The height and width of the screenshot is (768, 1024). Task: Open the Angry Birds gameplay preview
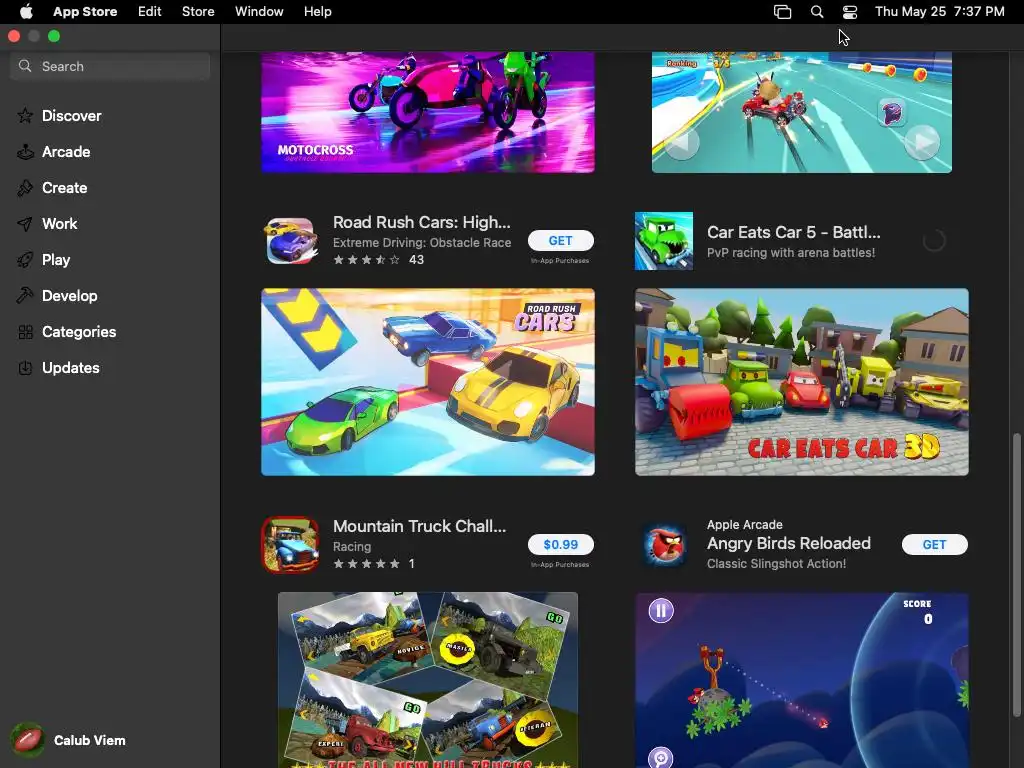coord(801,680)
